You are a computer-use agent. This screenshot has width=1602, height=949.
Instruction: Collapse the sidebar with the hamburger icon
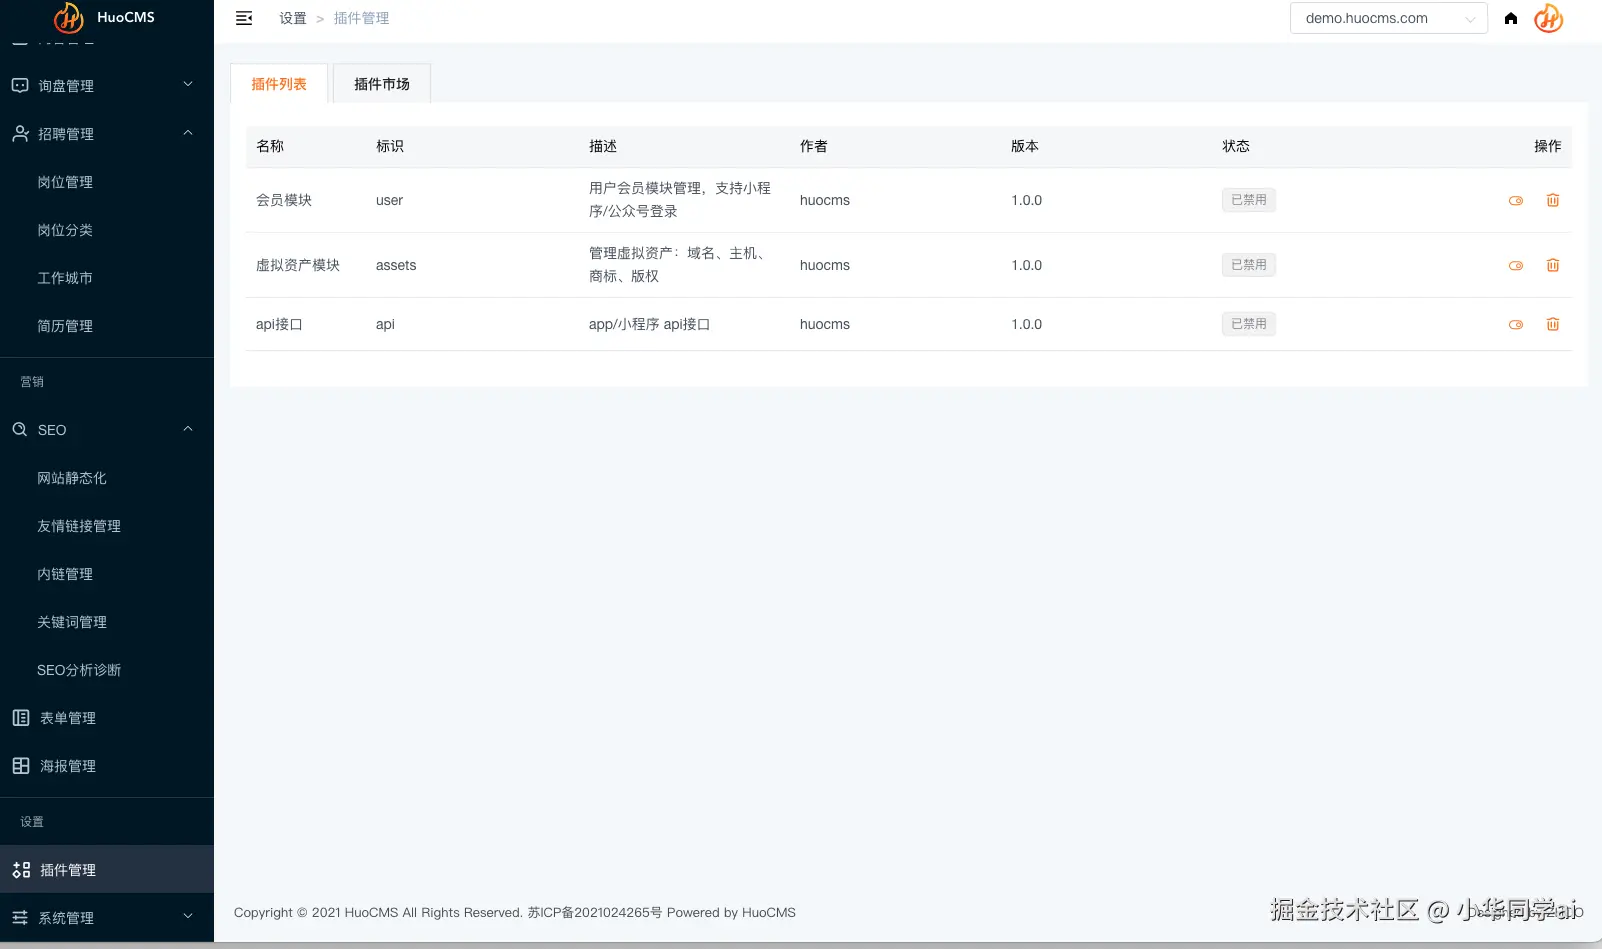244,18
